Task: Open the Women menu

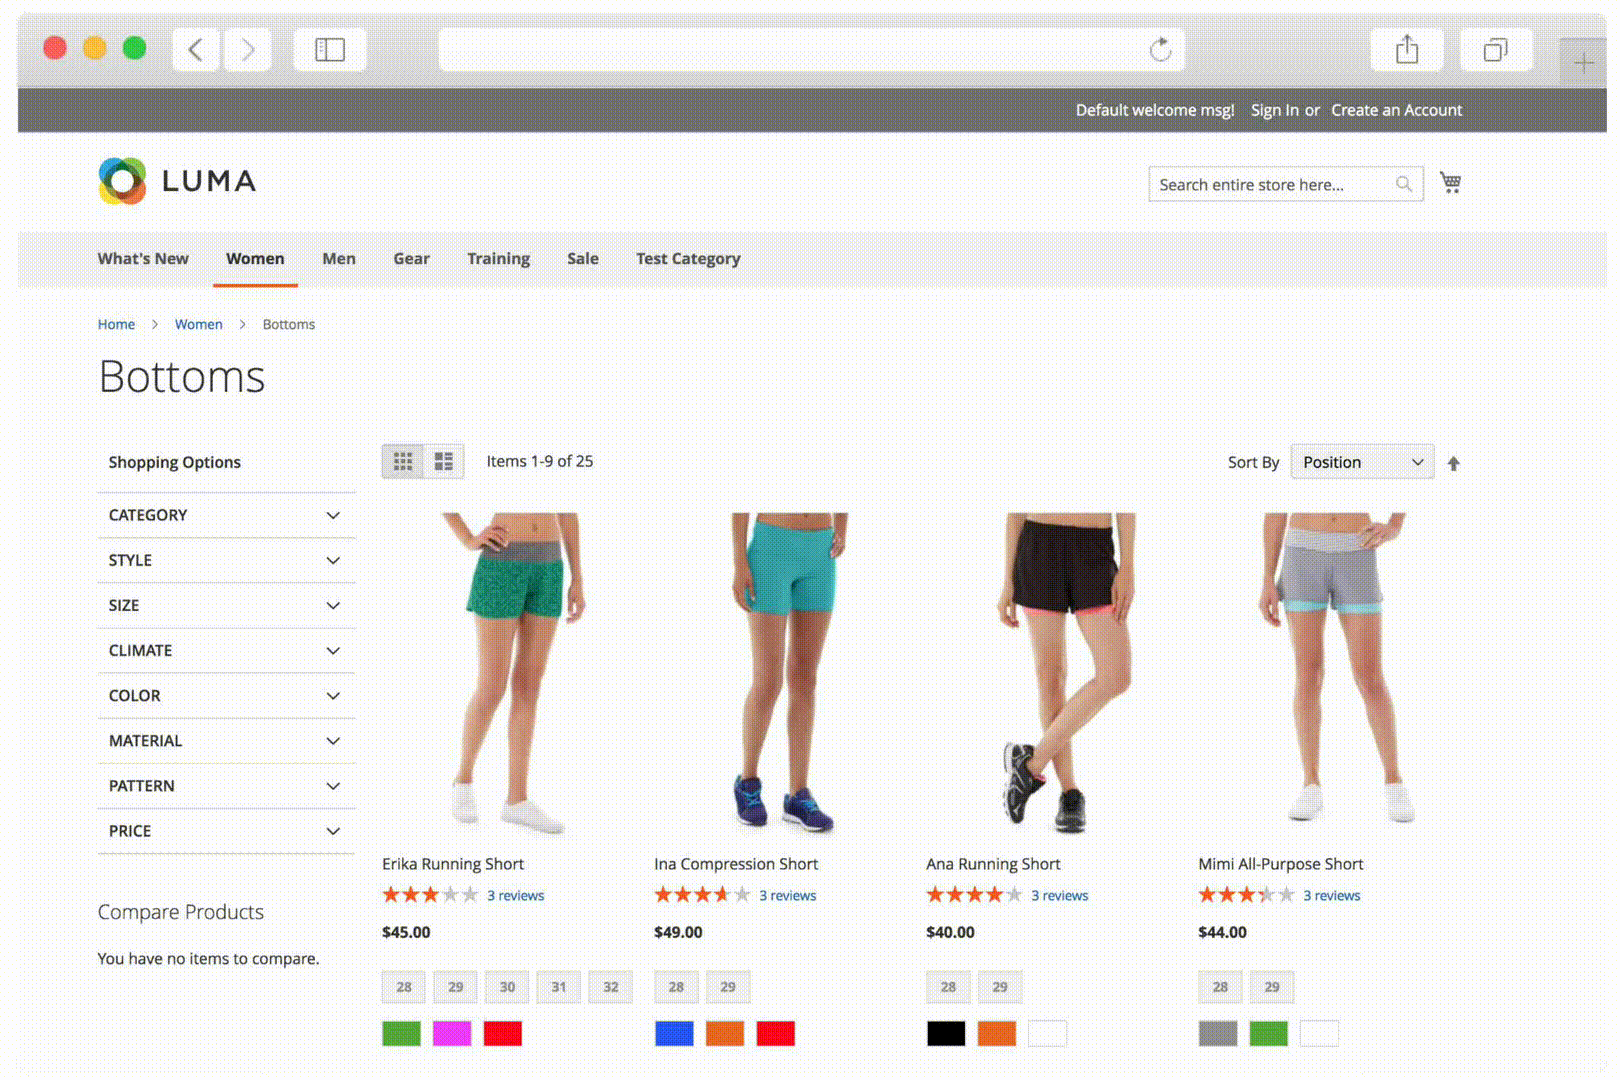Action: point(255,258)
